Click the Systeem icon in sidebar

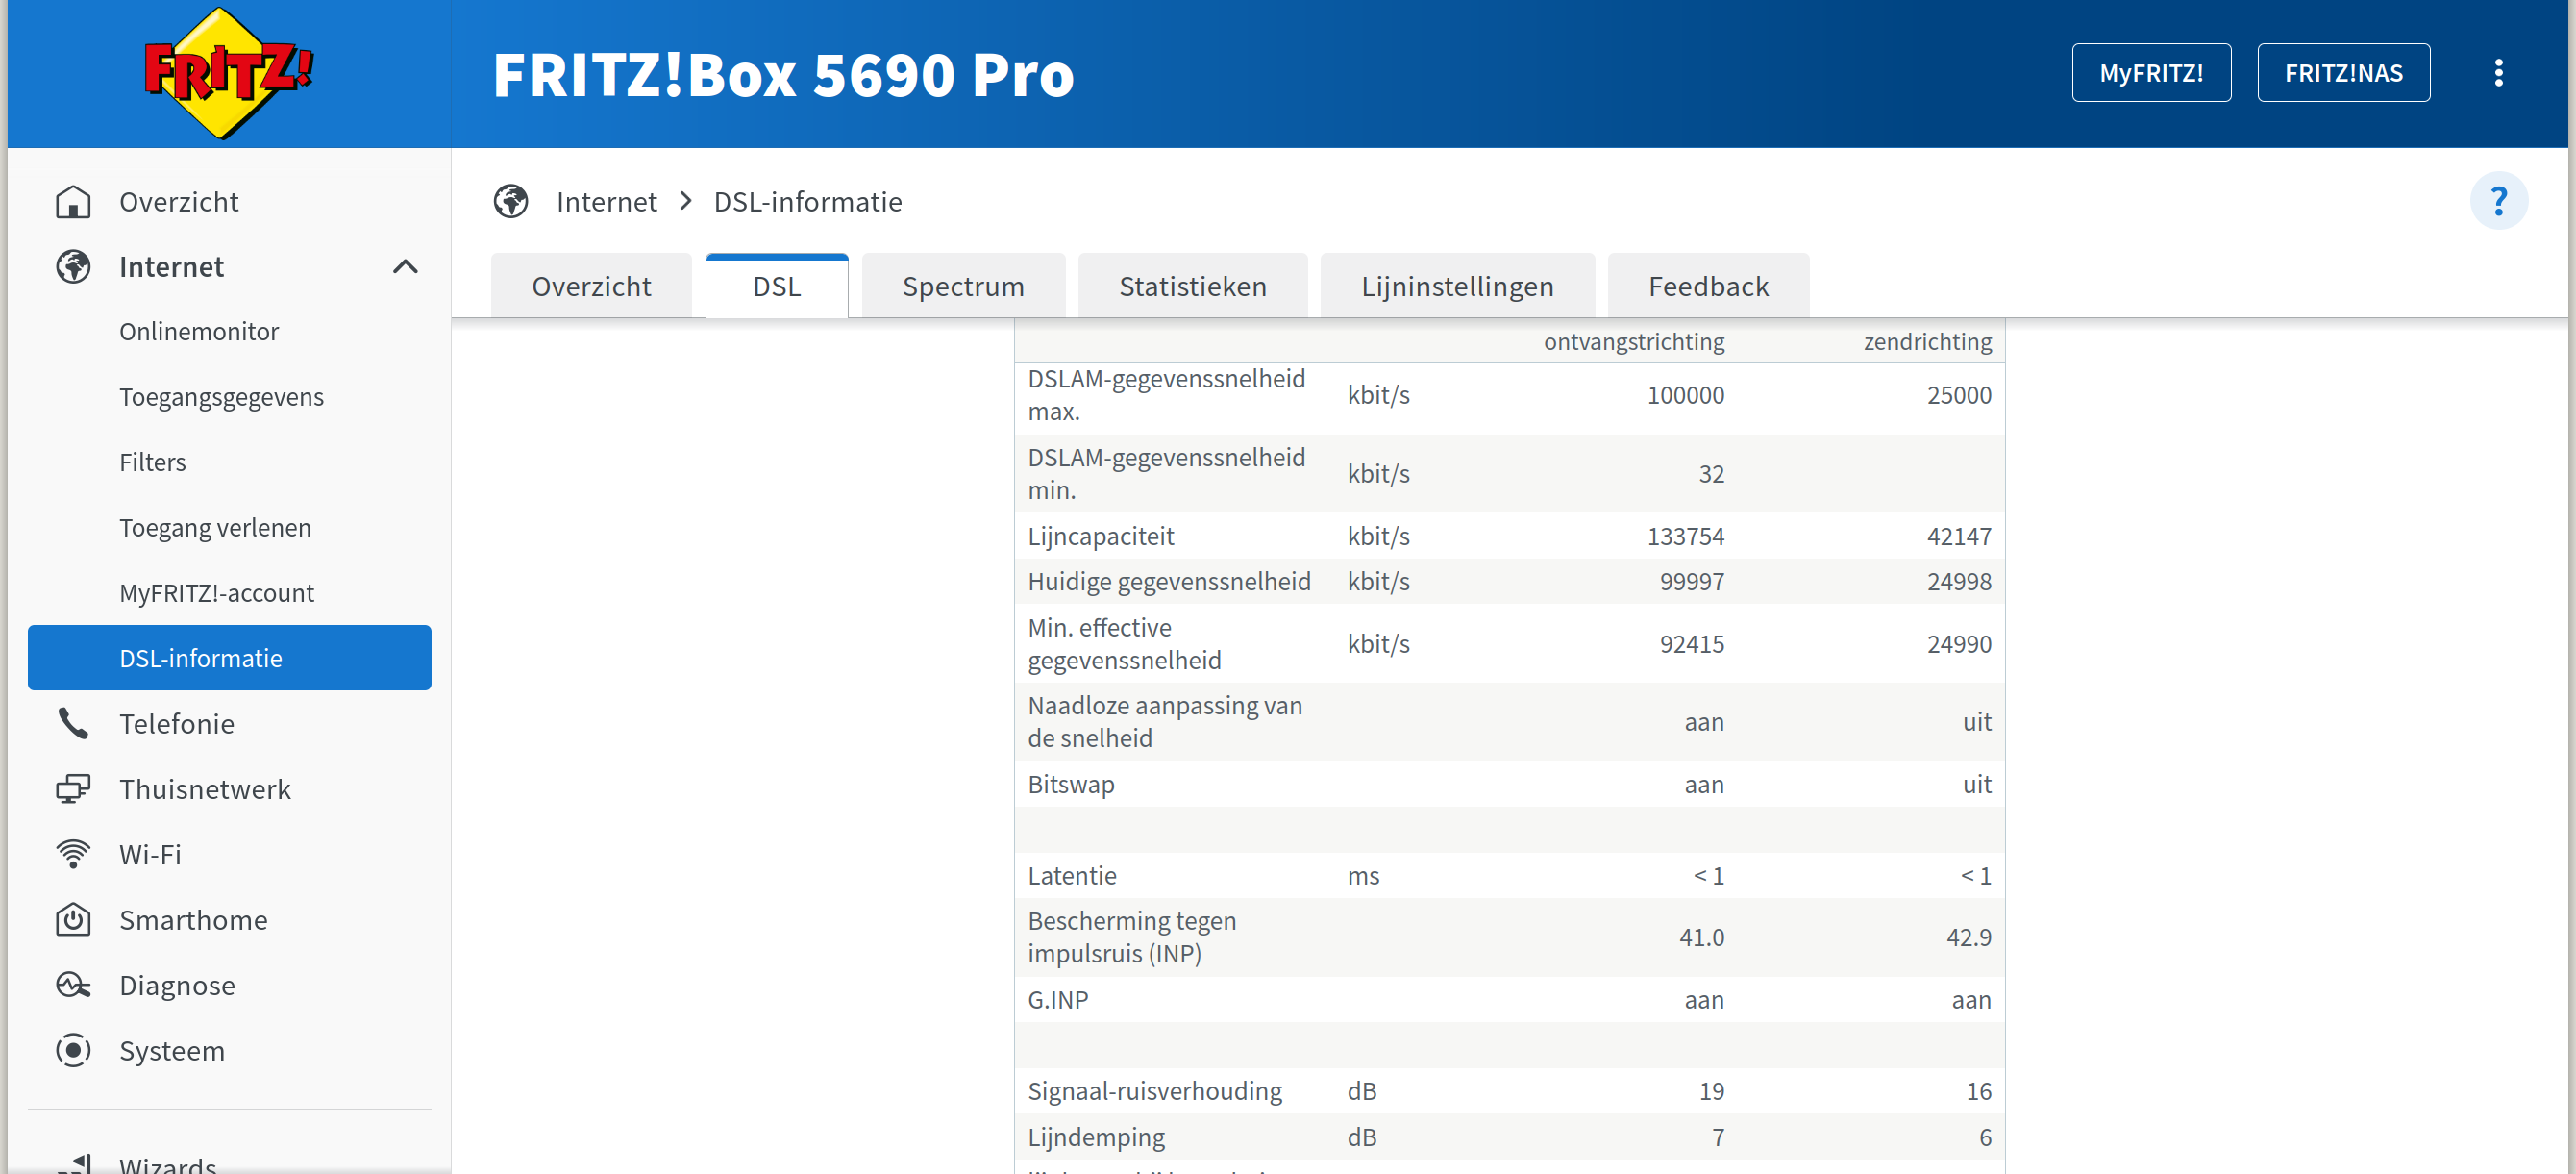pos(73,1050)
